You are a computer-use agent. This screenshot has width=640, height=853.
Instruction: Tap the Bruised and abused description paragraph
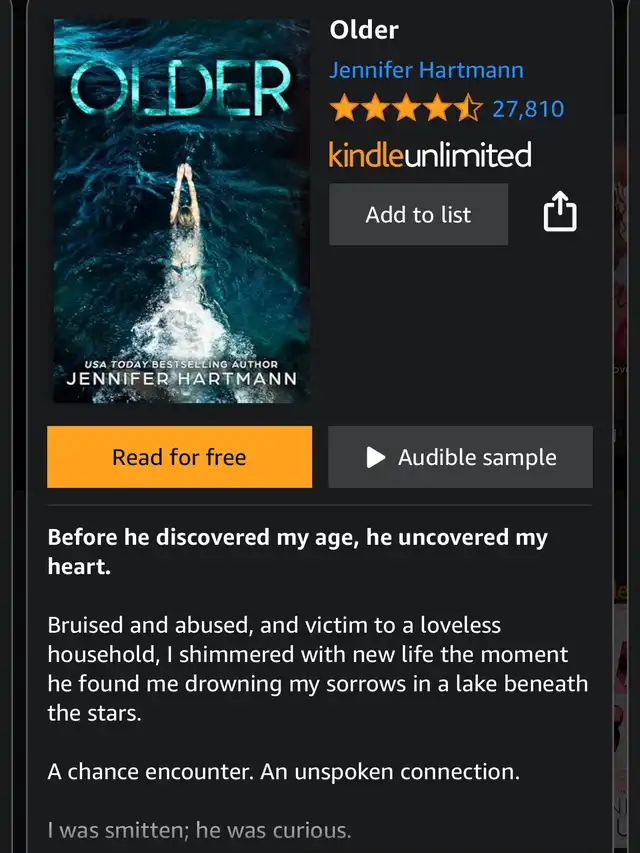pyautogui.click(x=318, y=669)
